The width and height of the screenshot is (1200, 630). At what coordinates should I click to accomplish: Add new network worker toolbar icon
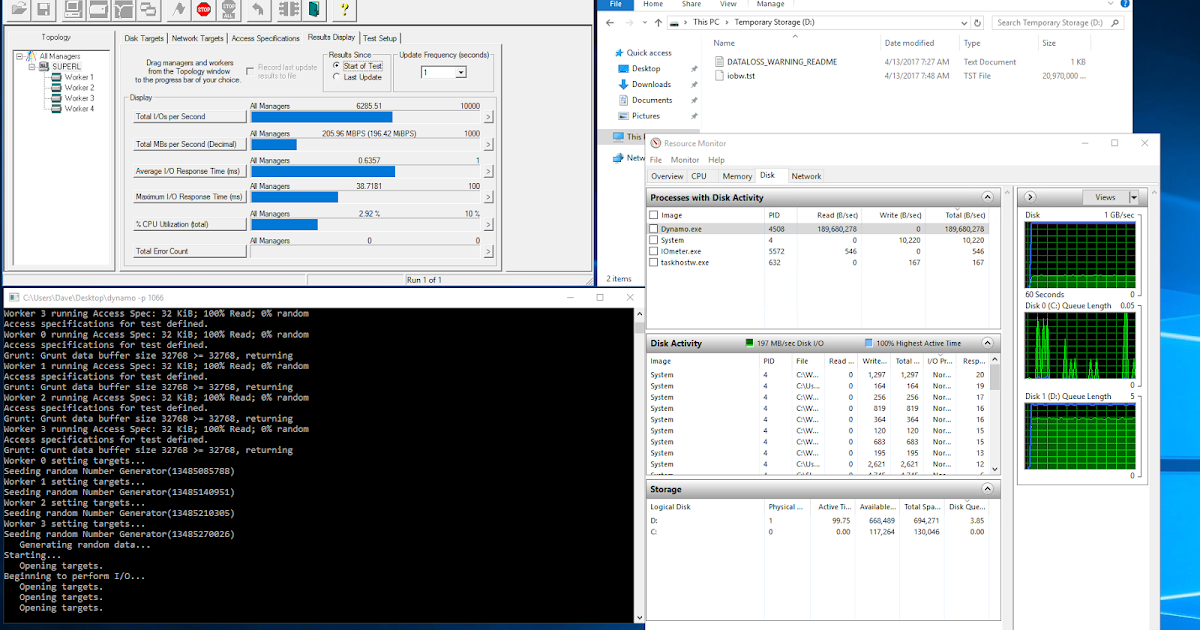(123, 9)
